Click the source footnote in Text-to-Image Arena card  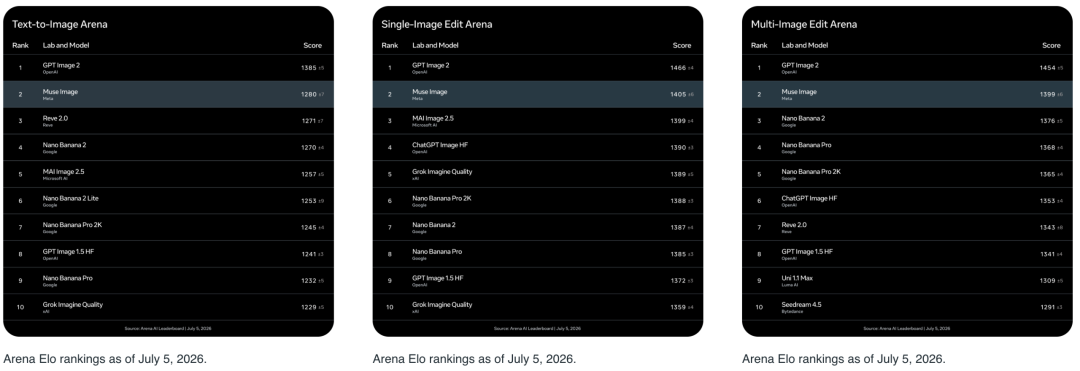pos(168,328)
